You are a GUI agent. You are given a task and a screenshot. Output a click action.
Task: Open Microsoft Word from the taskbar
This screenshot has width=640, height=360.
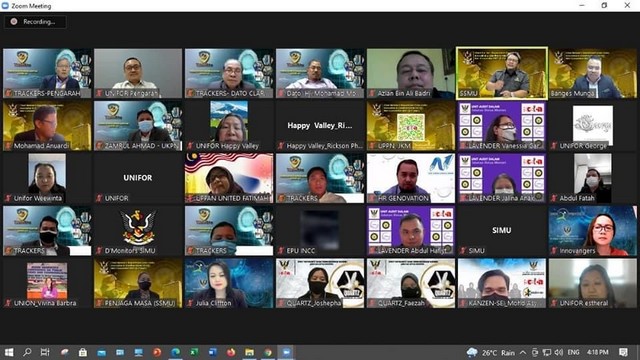tap(213, 352)
